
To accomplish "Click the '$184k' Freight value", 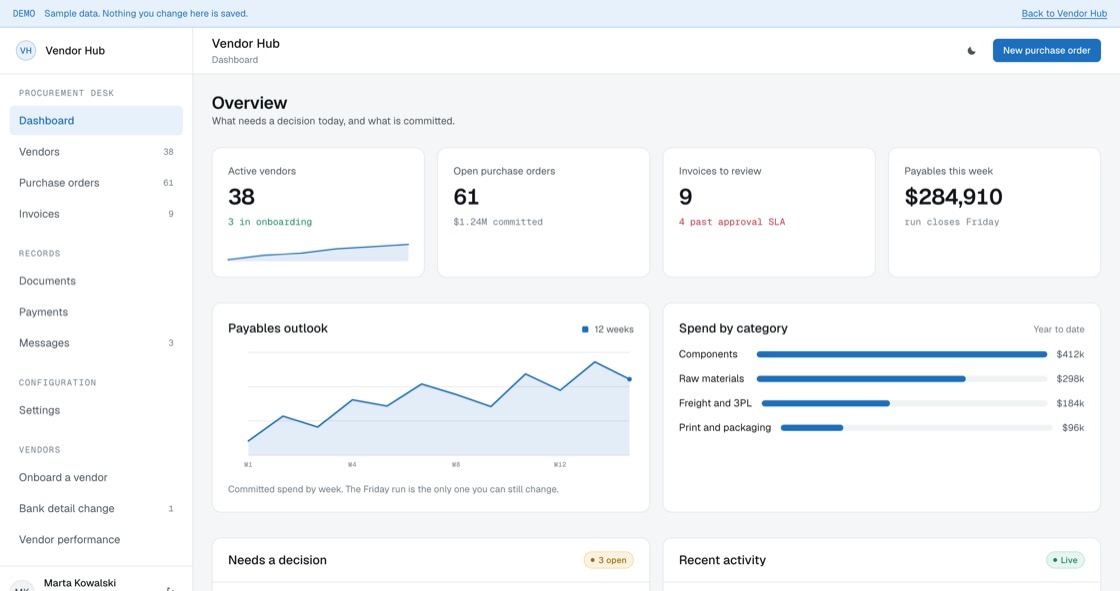I will tap(1070, 403).
